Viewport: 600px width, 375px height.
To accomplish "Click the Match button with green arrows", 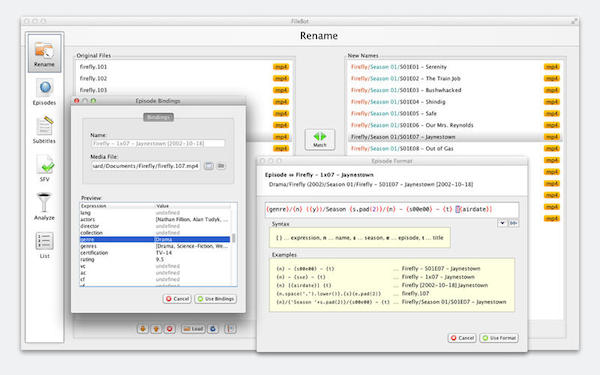I will 320,139.
